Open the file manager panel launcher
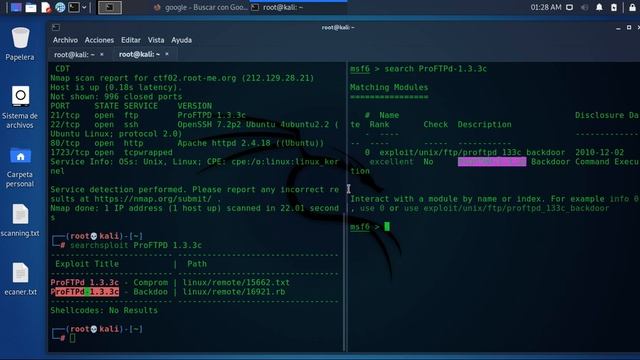Viewport: 640px width, 360px height. tap(31, 7)
